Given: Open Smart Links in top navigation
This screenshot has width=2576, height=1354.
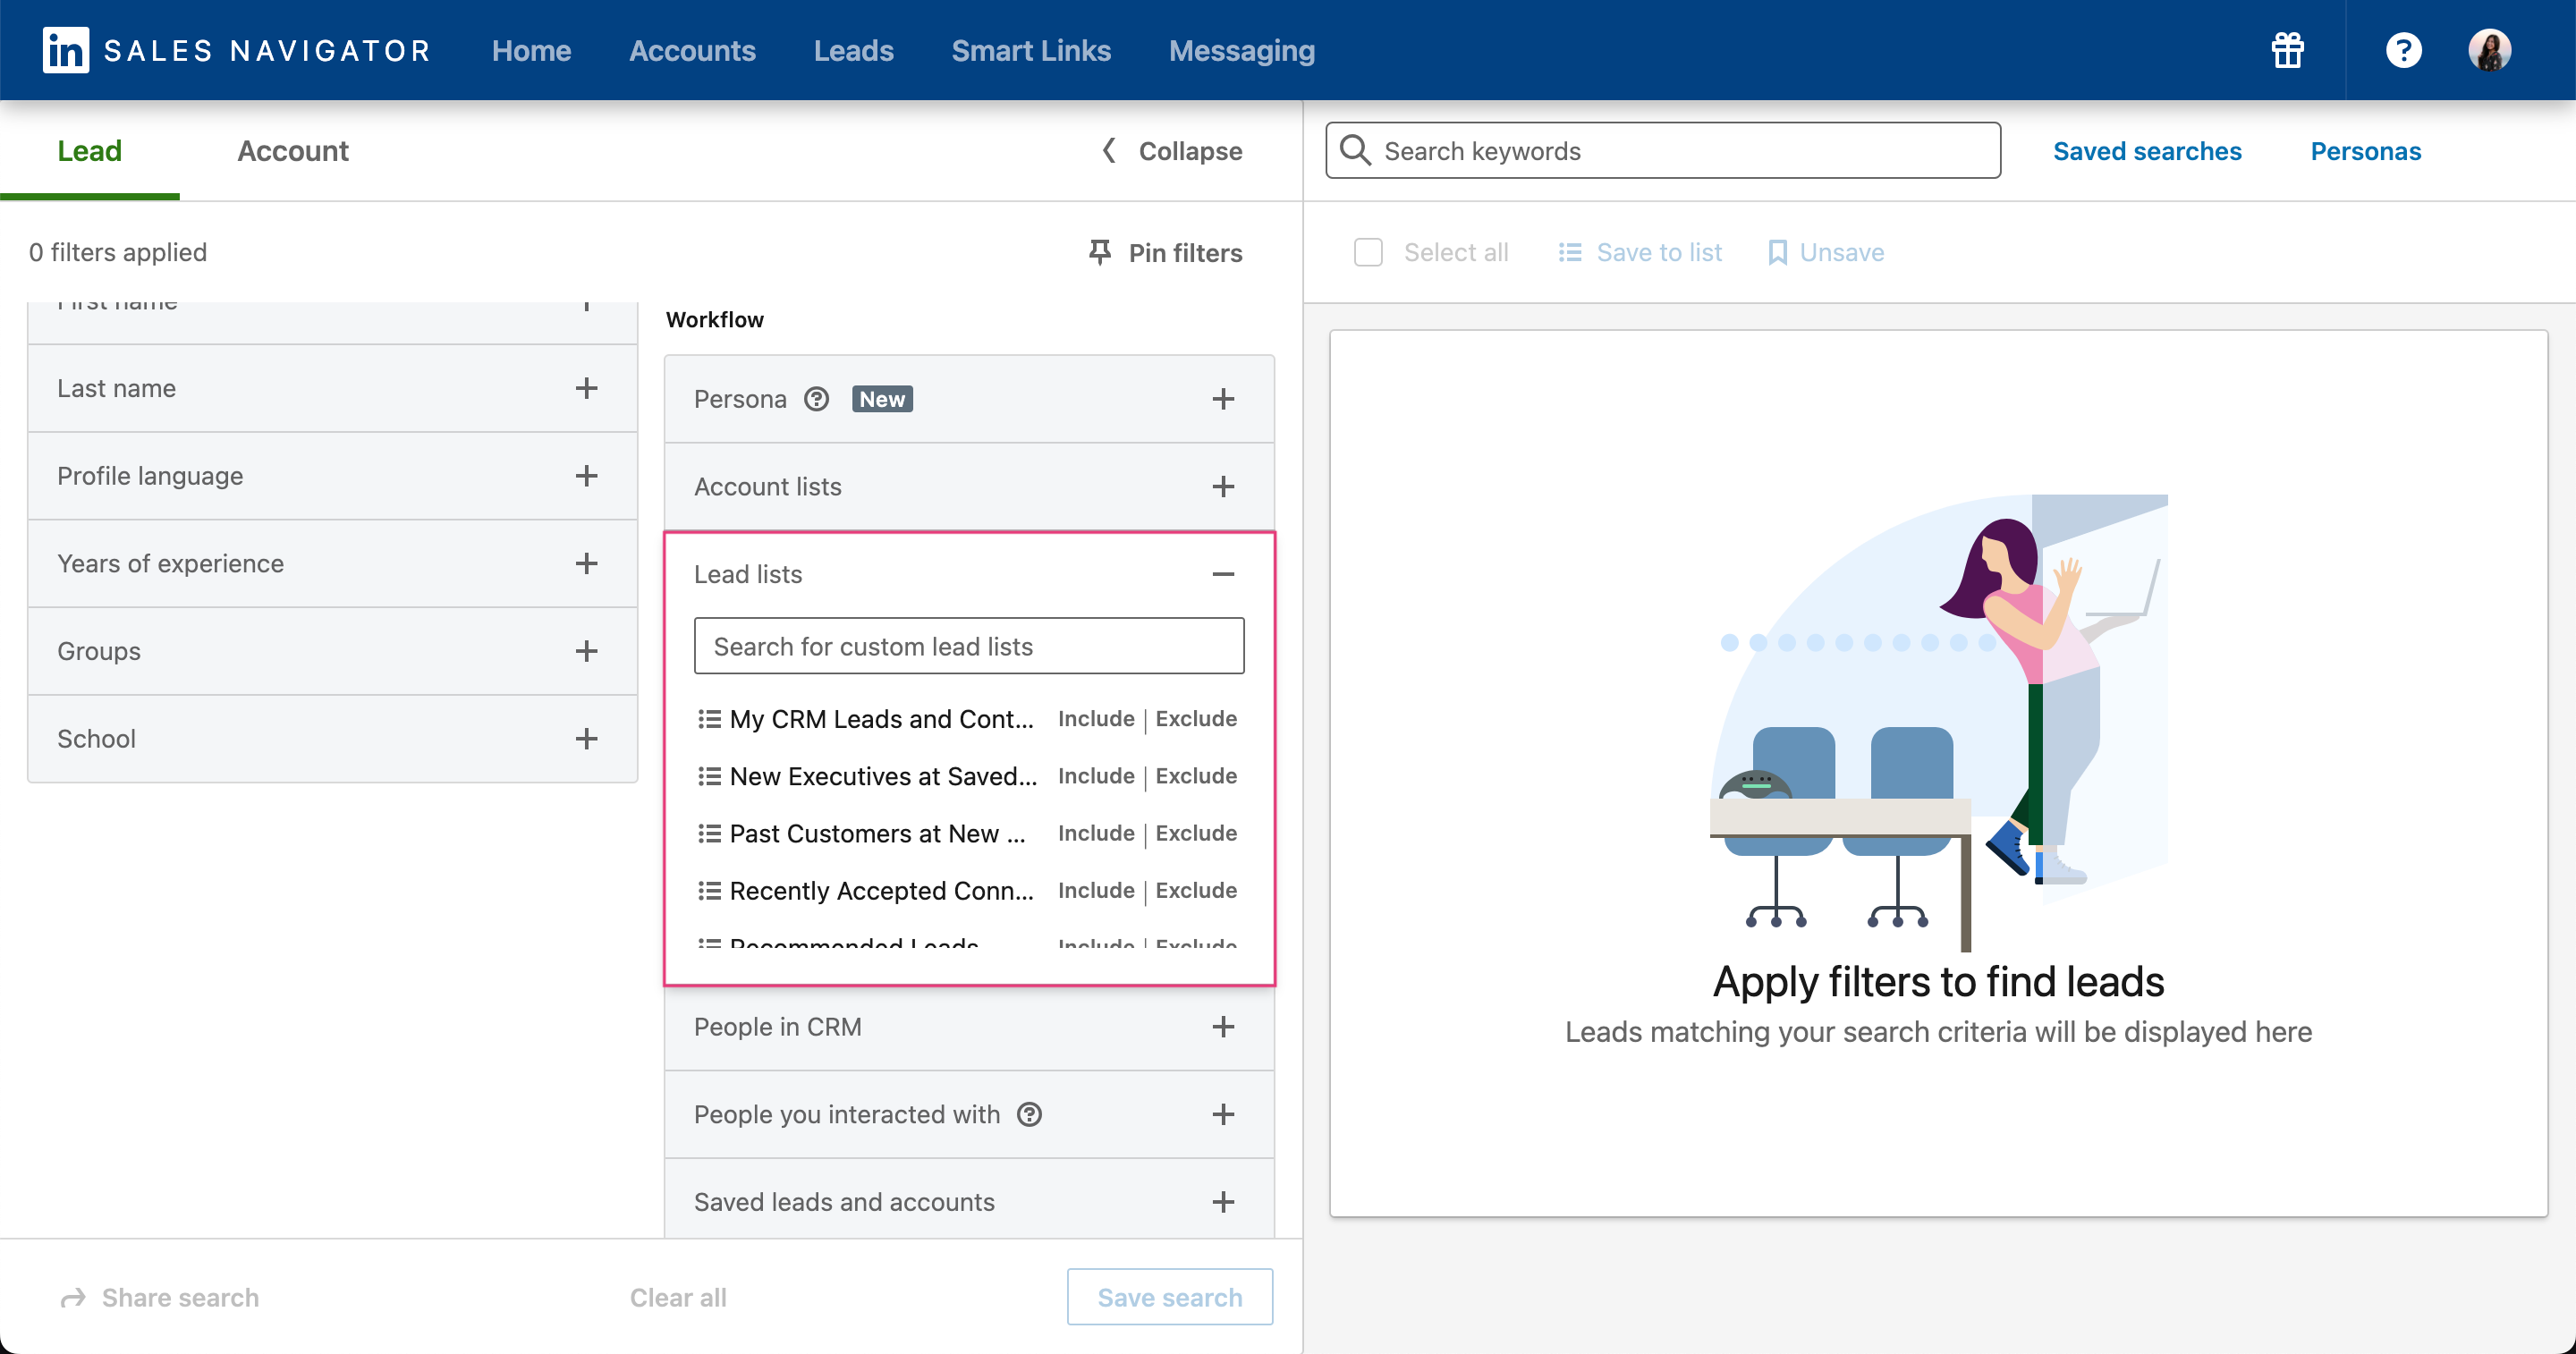Looking at the screenshot, I should [x=1031, y=50].
